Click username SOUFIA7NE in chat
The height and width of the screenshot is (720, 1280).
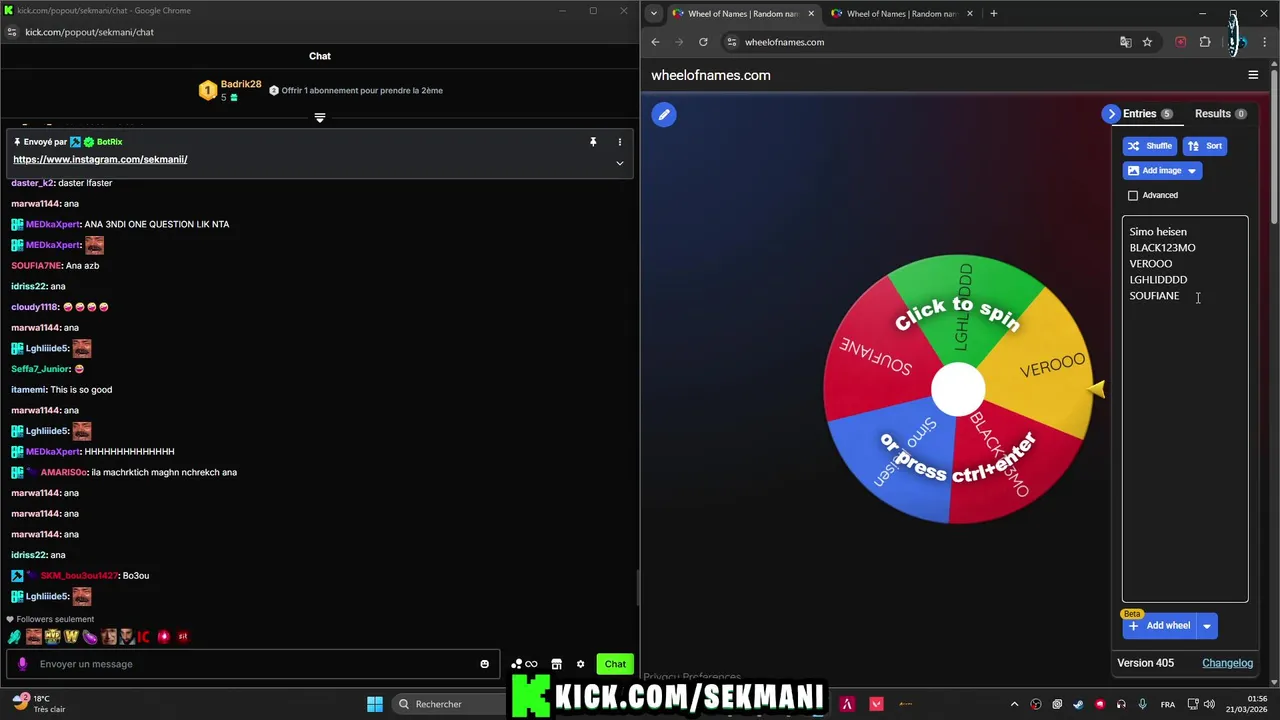[37, 266]
